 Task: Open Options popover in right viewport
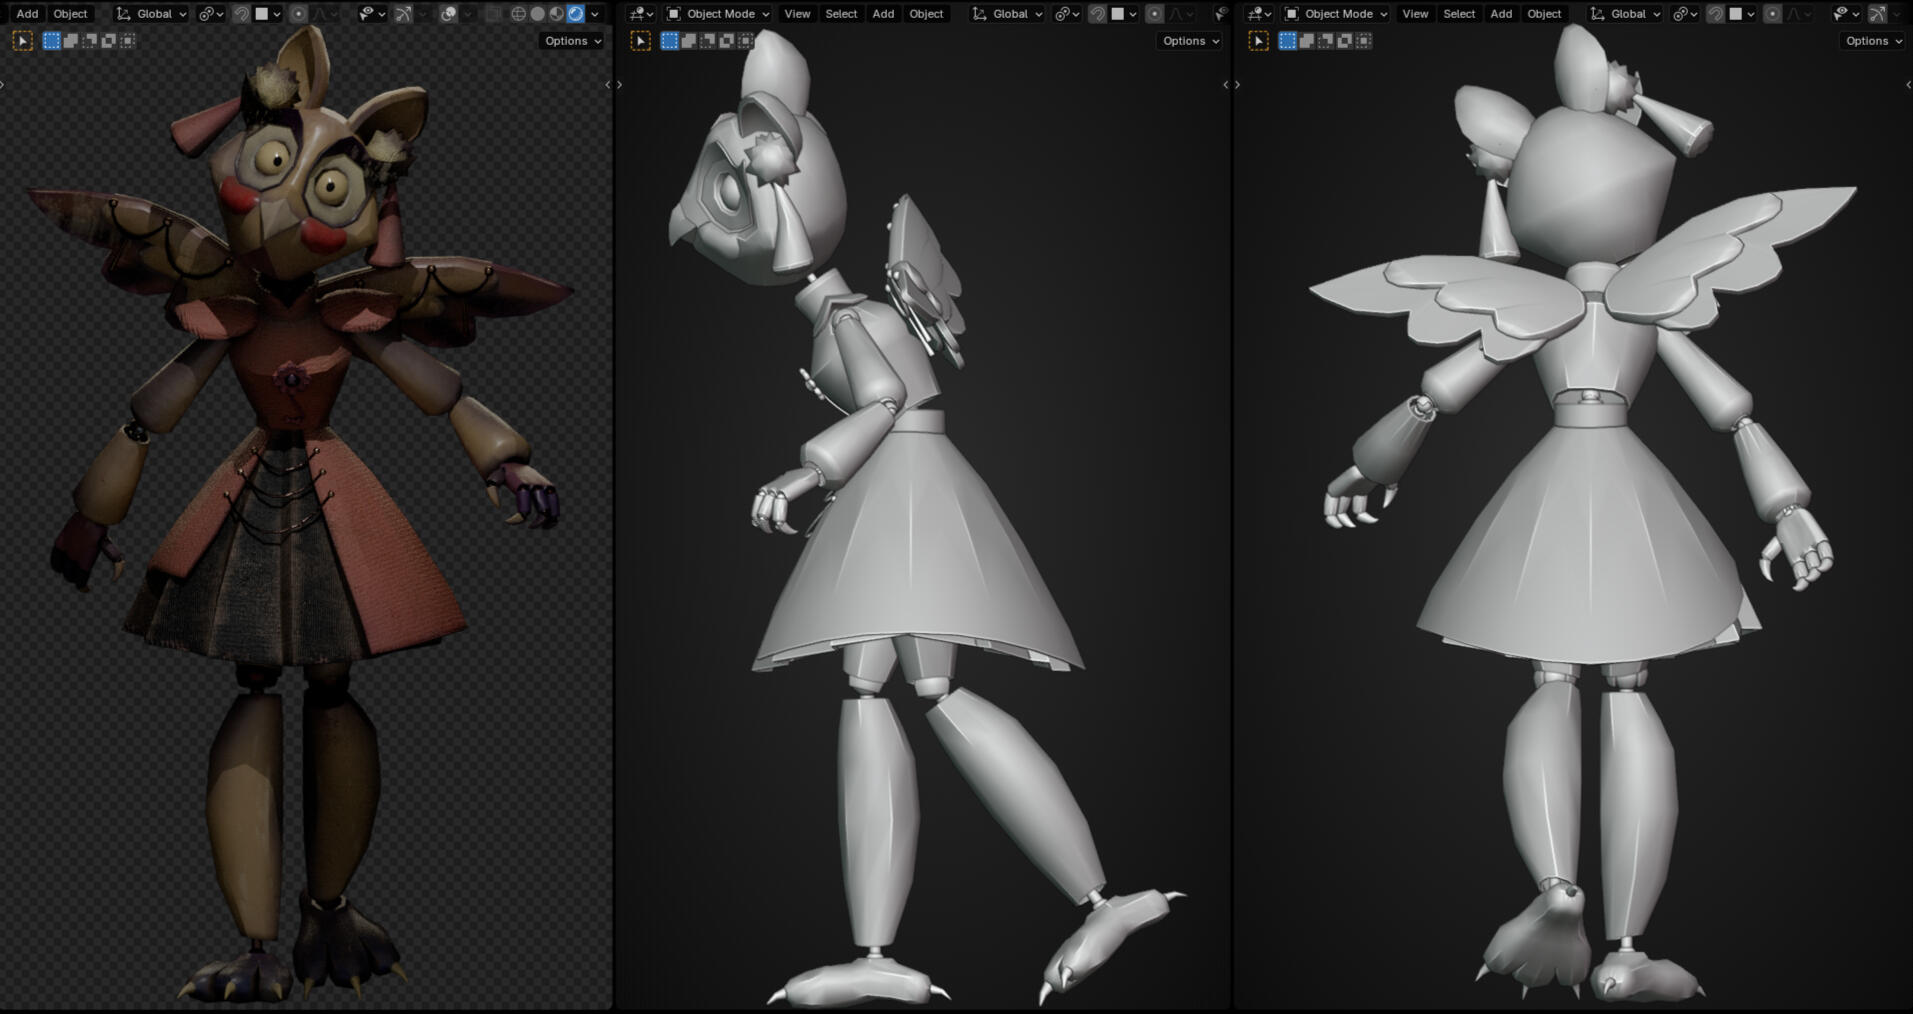(1873, 41)
